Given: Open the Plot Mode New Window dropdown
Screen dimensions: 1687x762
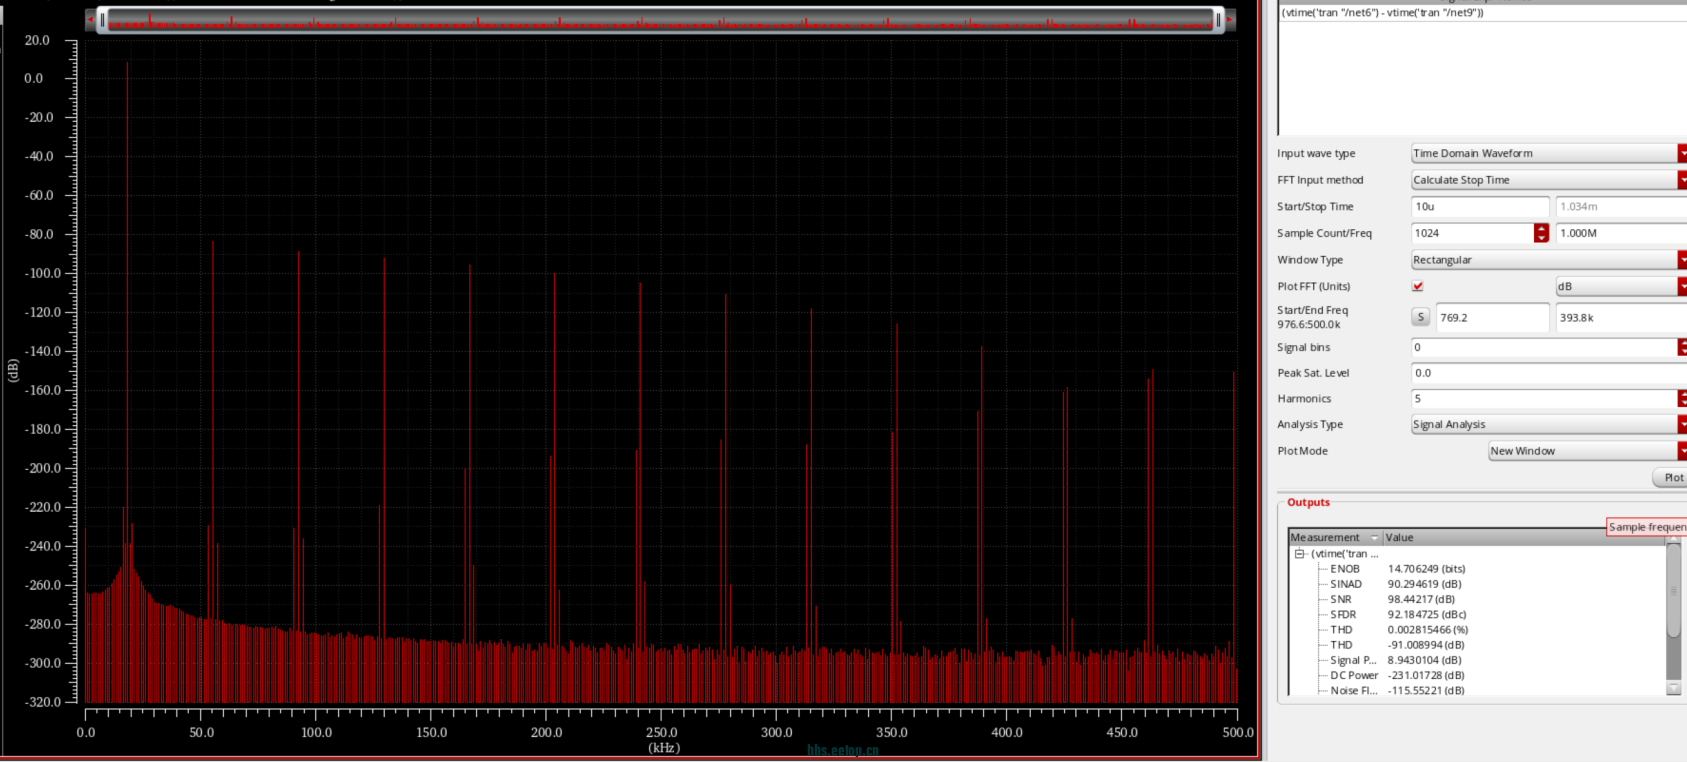Looking at the screenshot, I should point(1587,451).
